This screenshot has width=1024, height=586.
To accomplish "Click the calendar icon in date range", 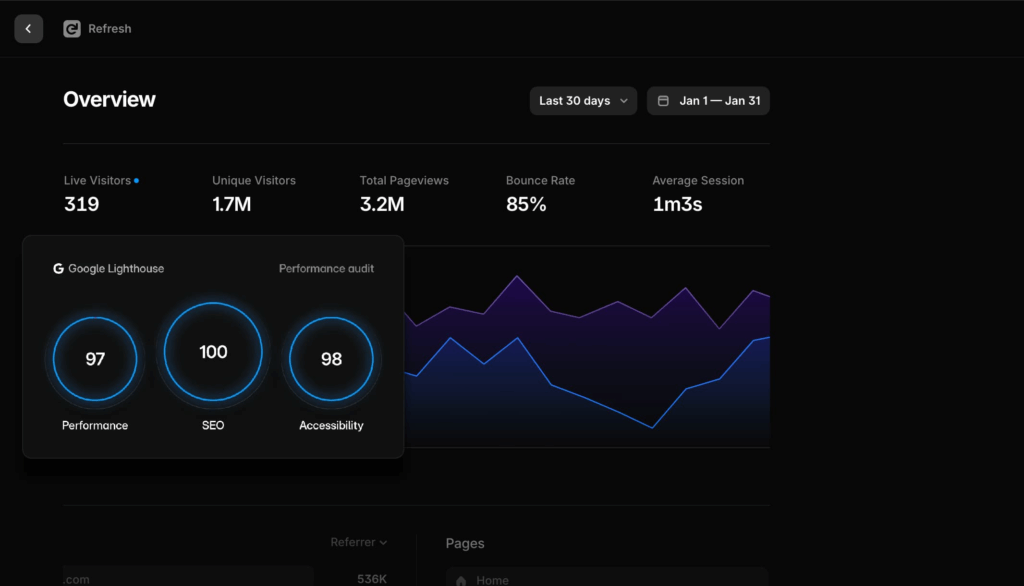I will point(663,101).
